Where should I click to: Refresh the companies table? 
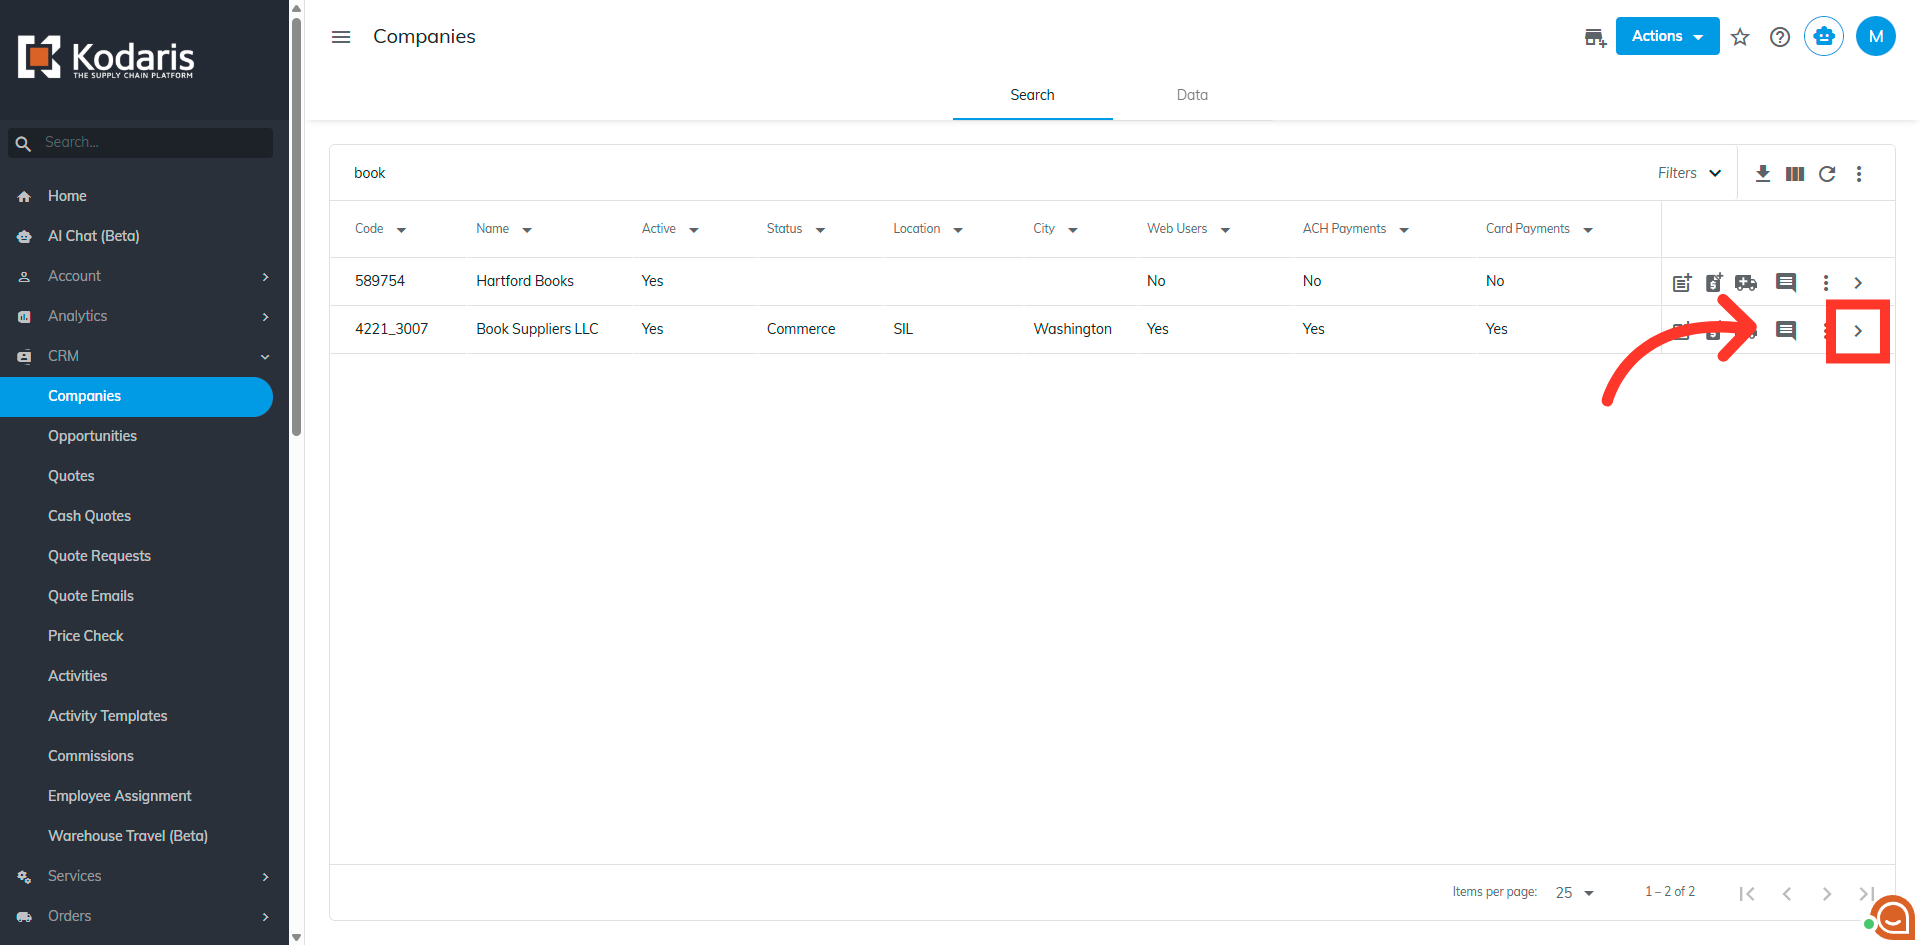1827,173
